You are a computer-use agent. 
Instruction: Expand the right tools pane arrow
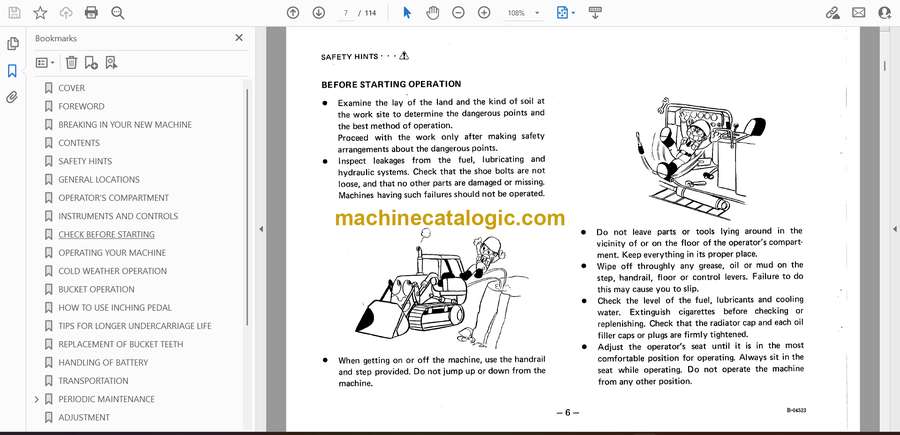894,229
